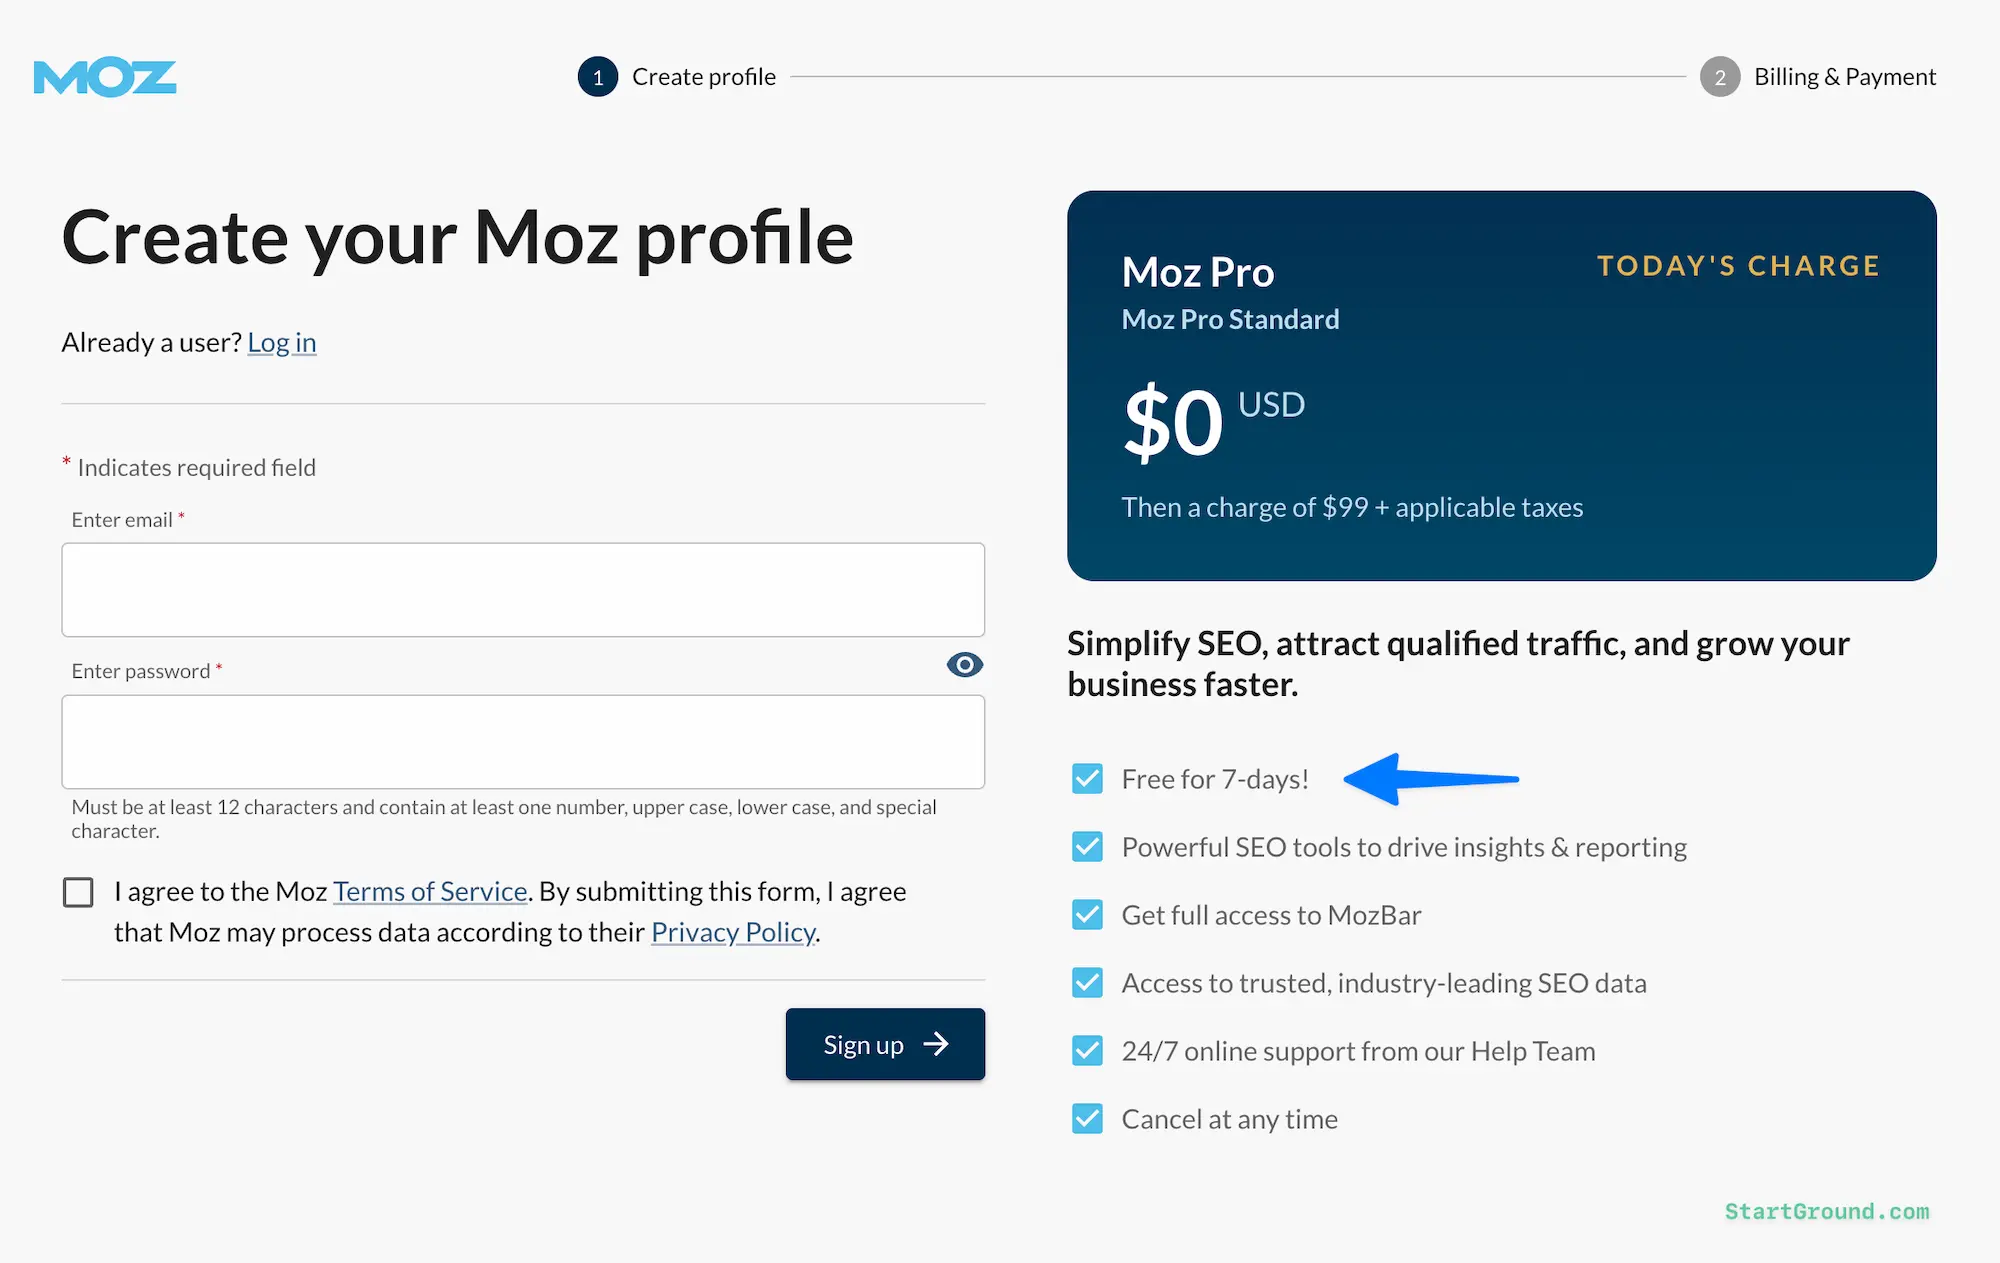2000x1263 pixels.
Task: Click the Enter email input field
Action: click(x=523, y=590)
